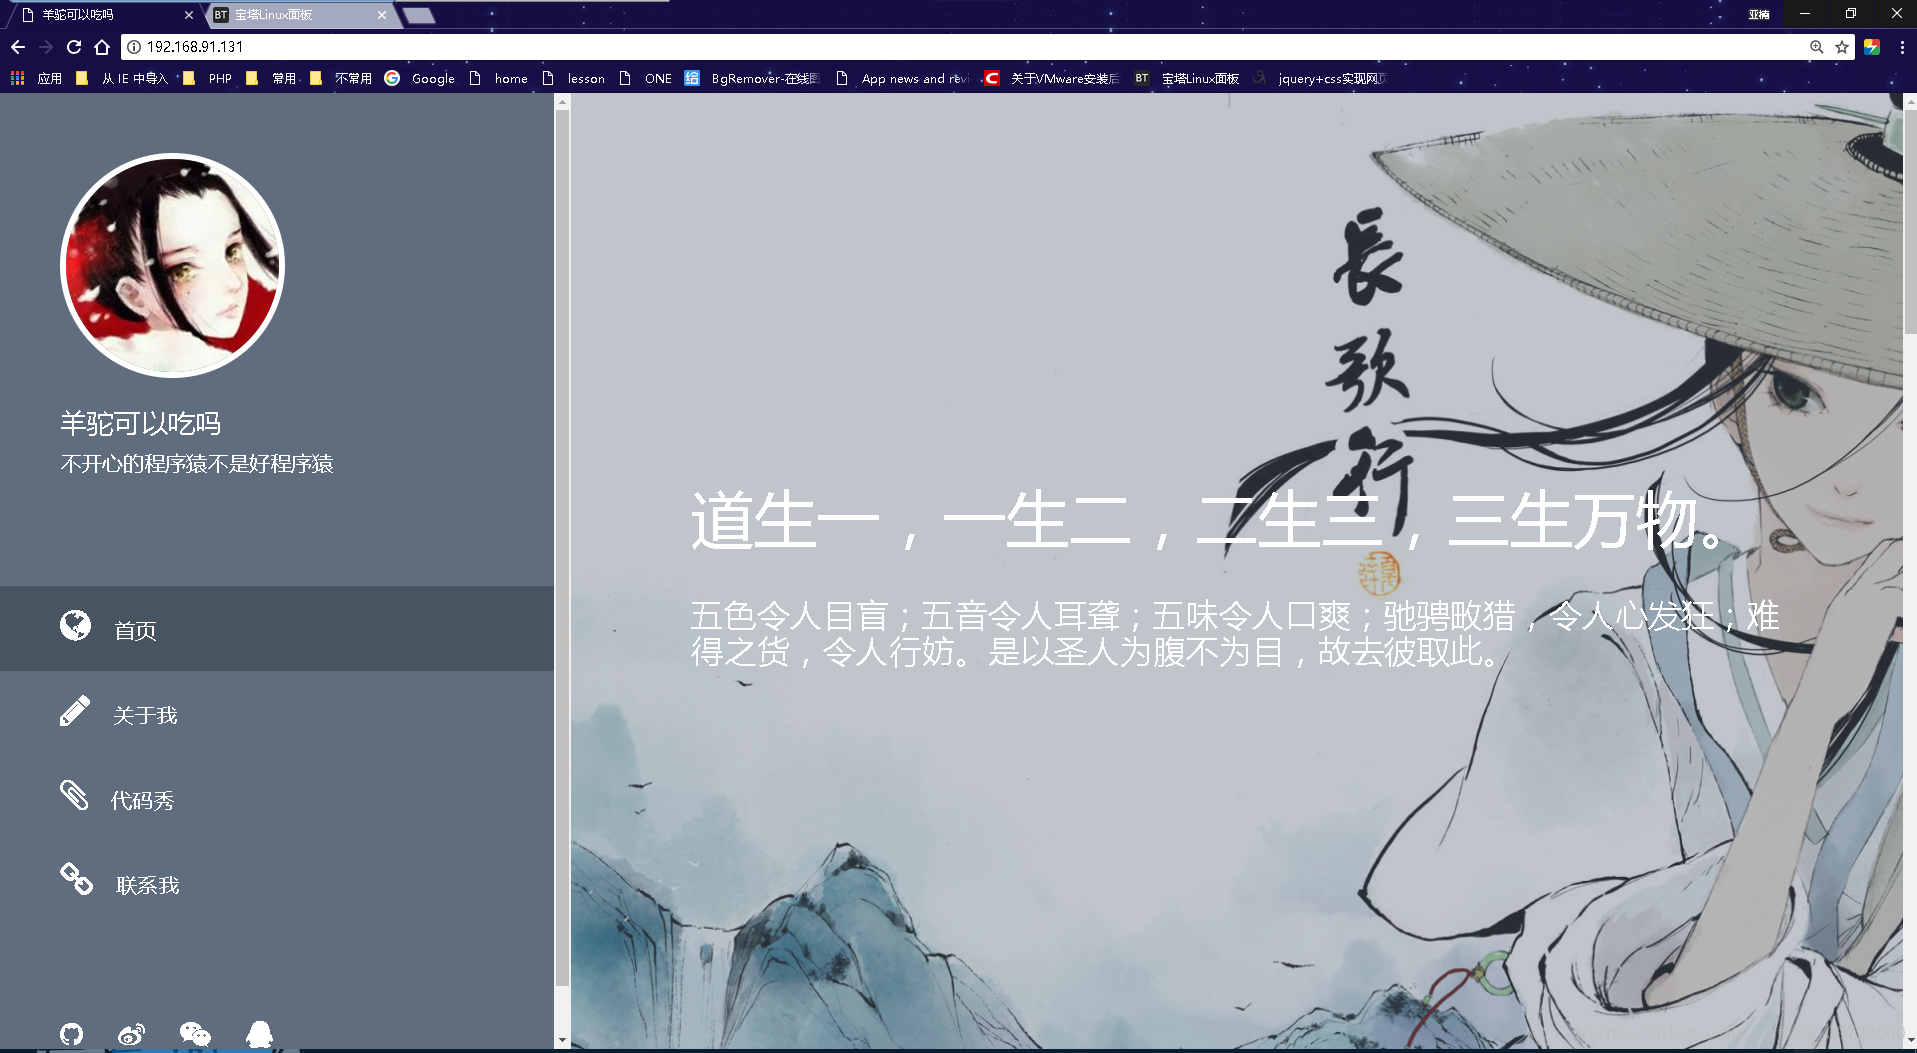Open the 不常用 bookmarks folder
Viewport: 1917px width, 1053px height.
(x=341, y=78)
